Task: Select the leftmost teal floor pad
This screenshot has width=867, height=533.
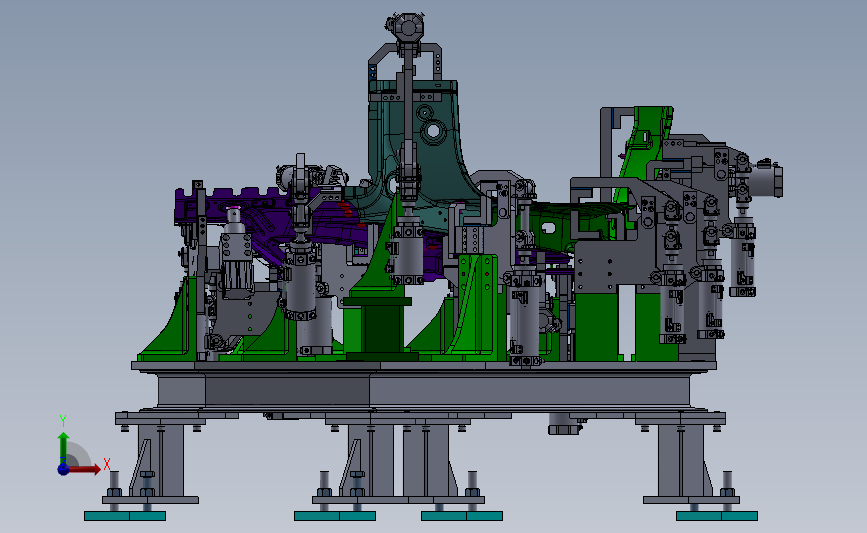Action: click(125, 516)
